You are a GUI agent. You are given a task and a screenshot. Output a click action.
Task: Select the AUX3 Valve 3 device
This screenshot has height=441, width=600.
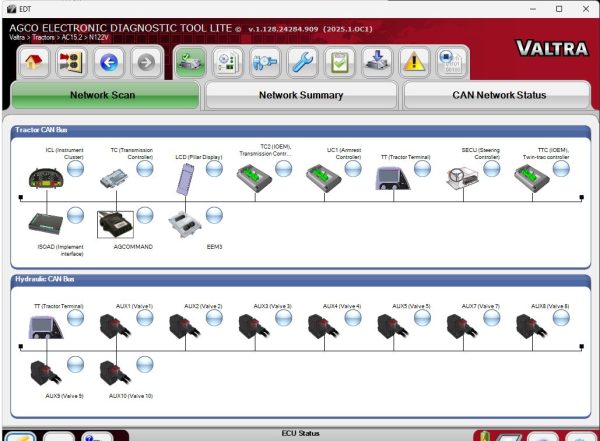coord(254,326)
